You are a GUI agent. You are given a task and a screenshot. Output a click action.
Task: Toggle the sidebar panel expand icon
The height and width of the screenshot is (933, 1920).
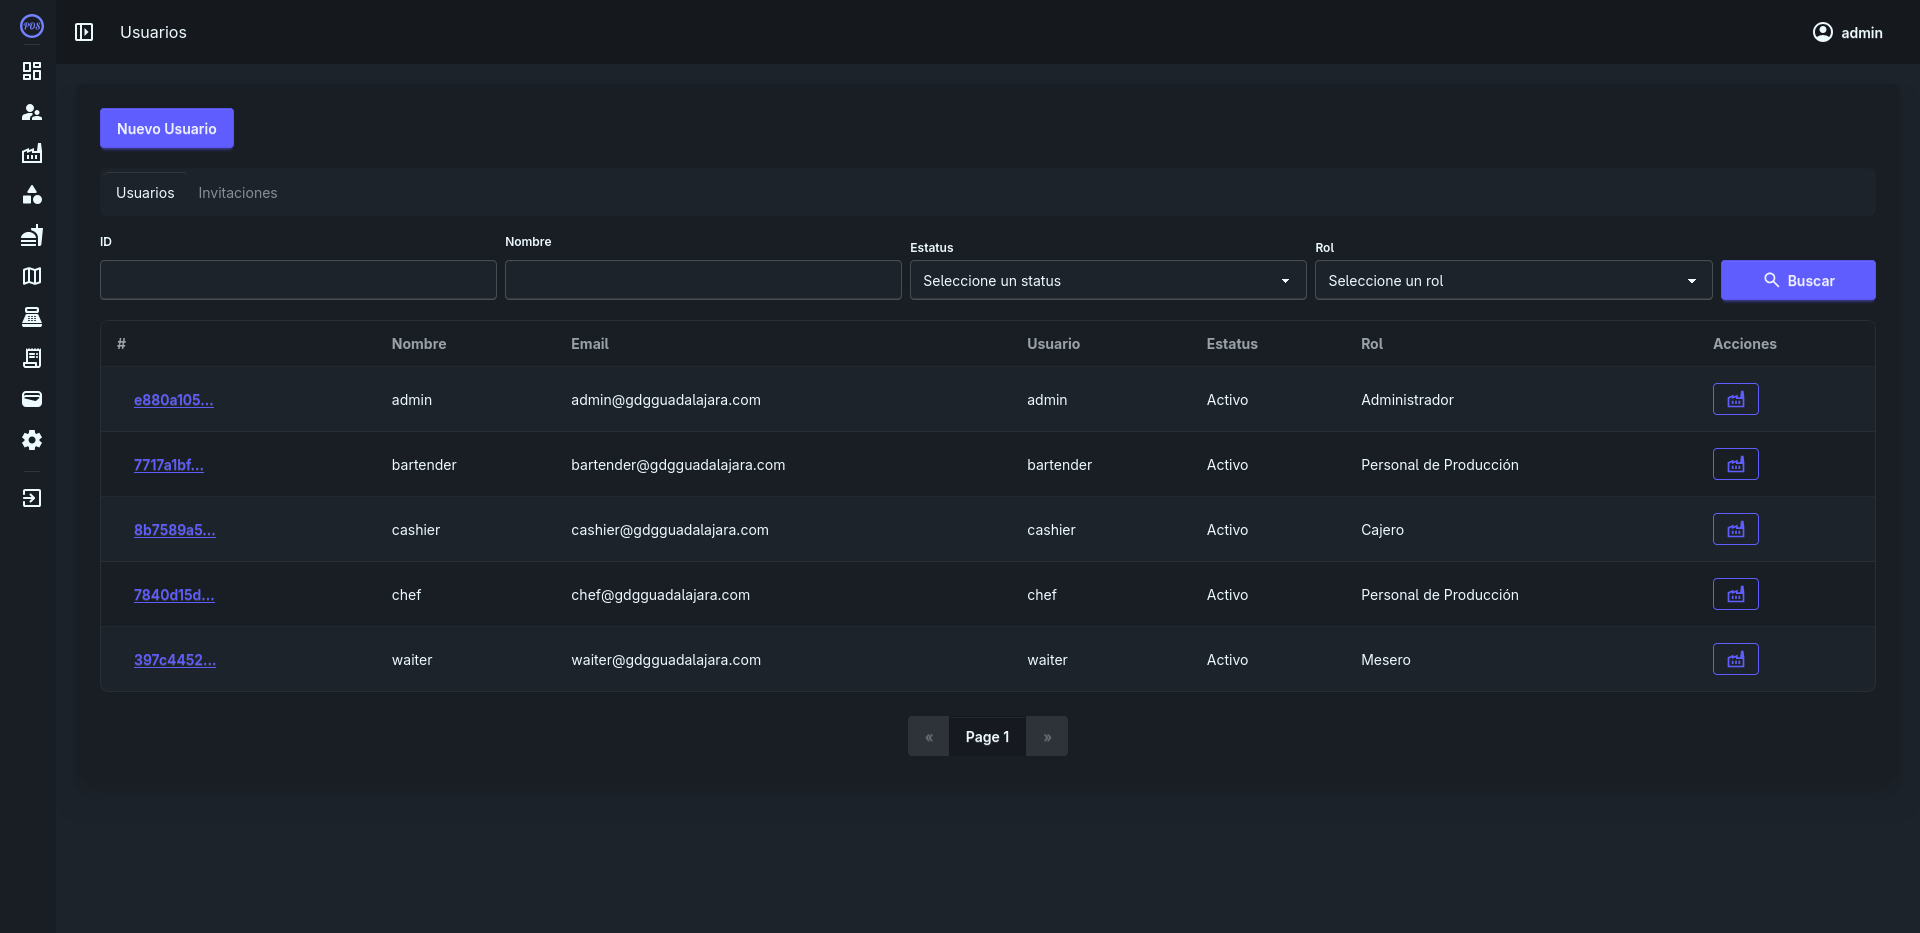click(x=84, y=32)
